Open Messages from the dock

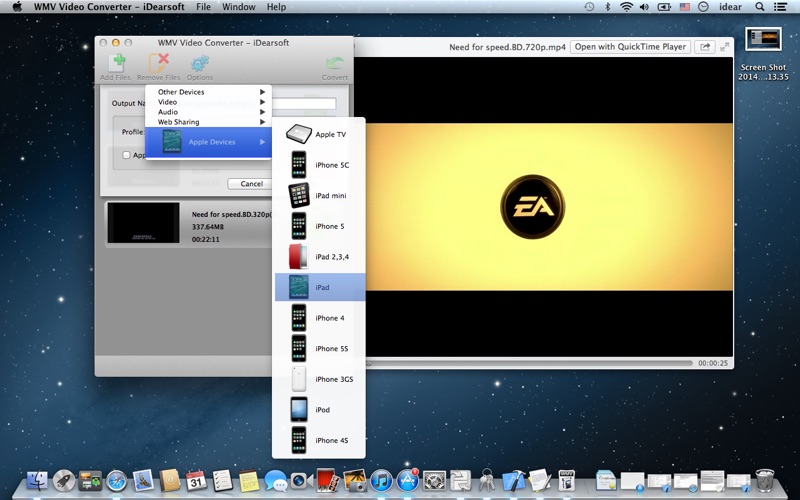[276, 481]
